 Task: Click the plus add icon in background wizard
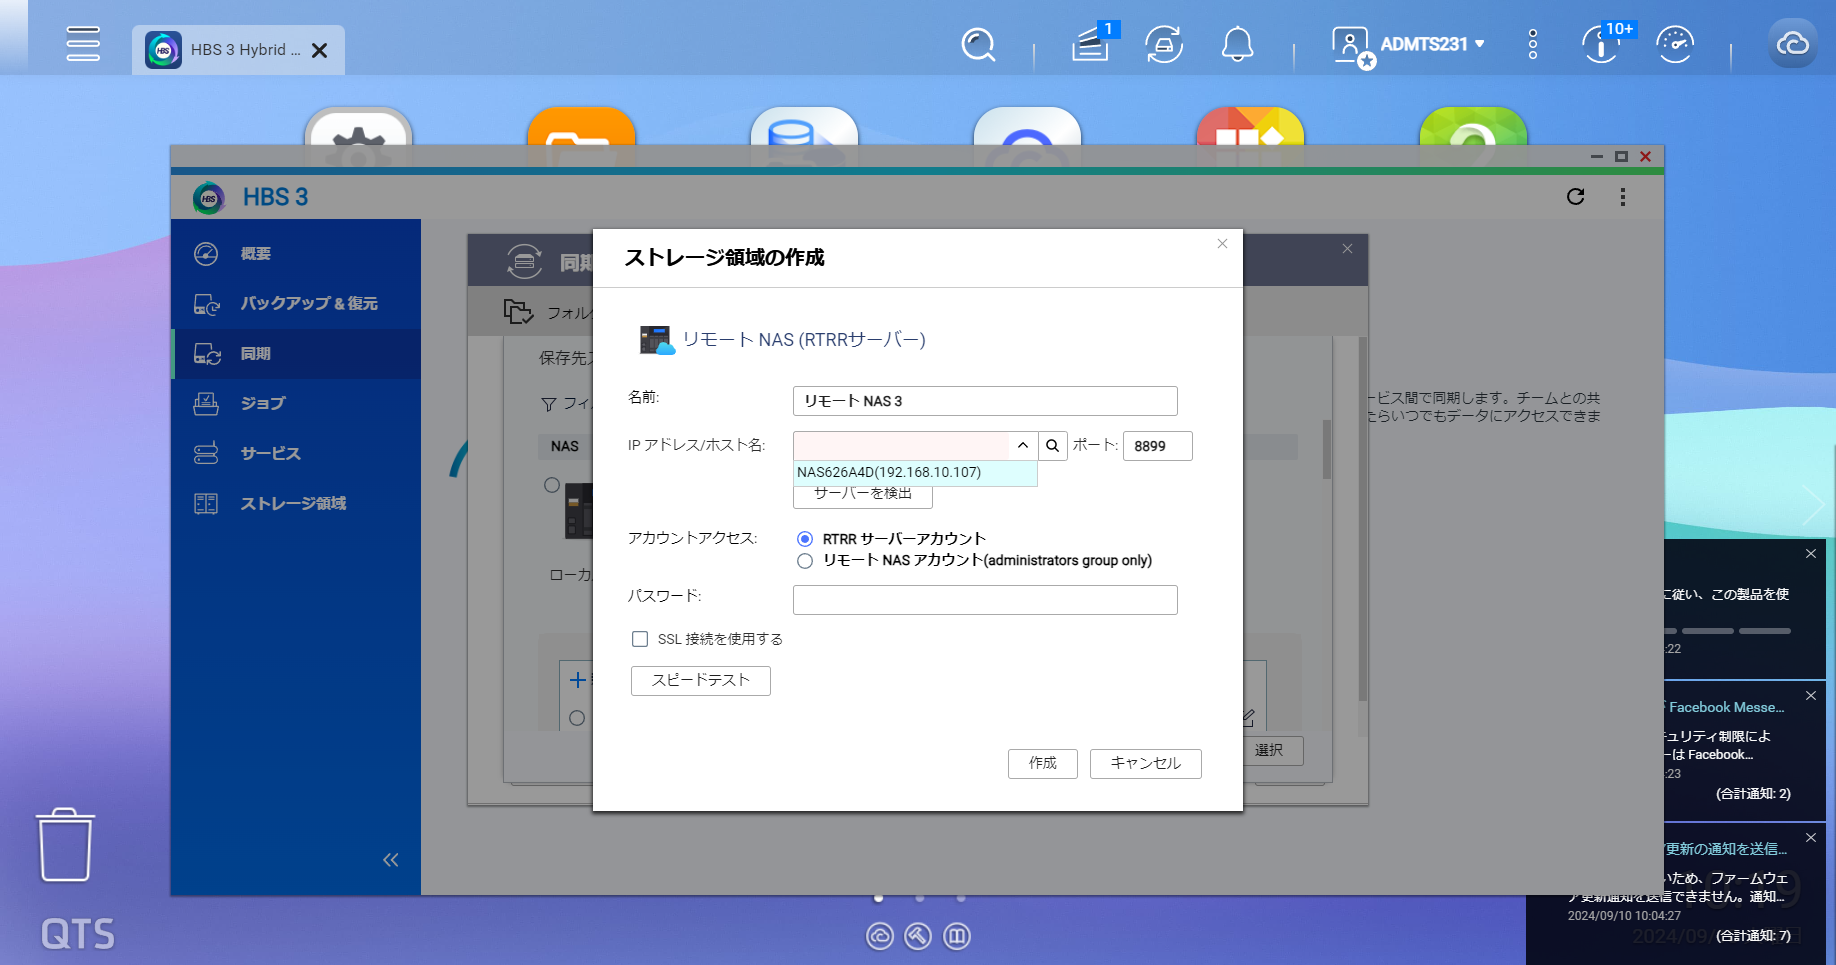[577, 680]
